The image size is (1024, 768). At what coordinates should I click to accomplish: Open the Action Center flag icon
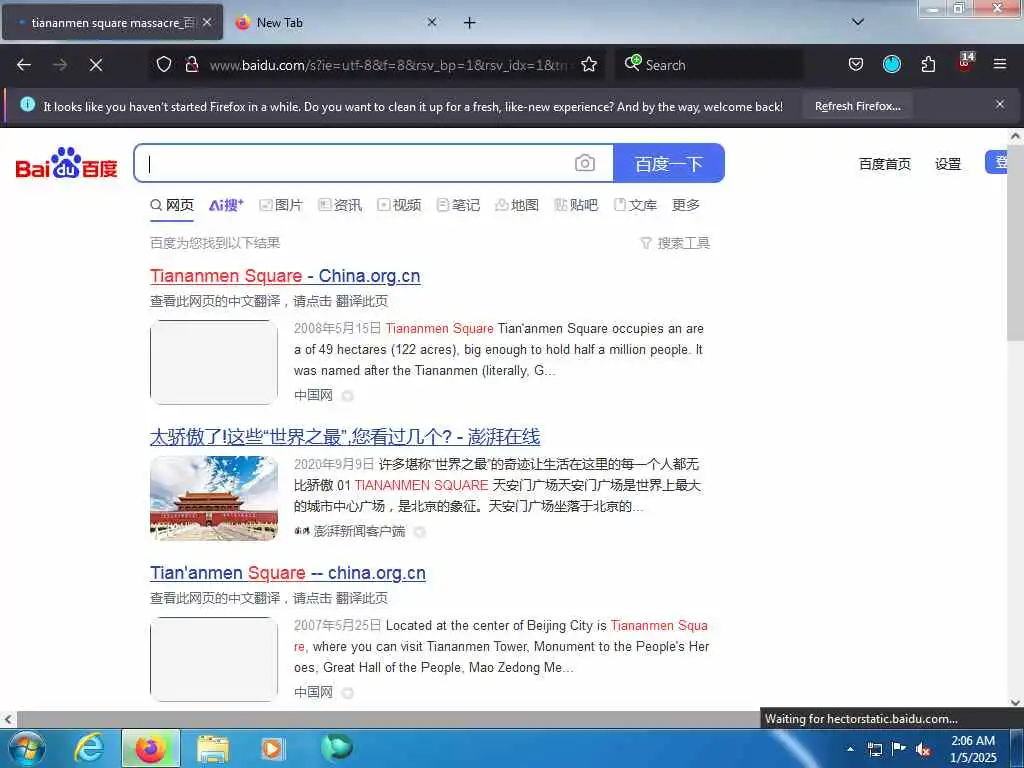click(x=899, y=749)
